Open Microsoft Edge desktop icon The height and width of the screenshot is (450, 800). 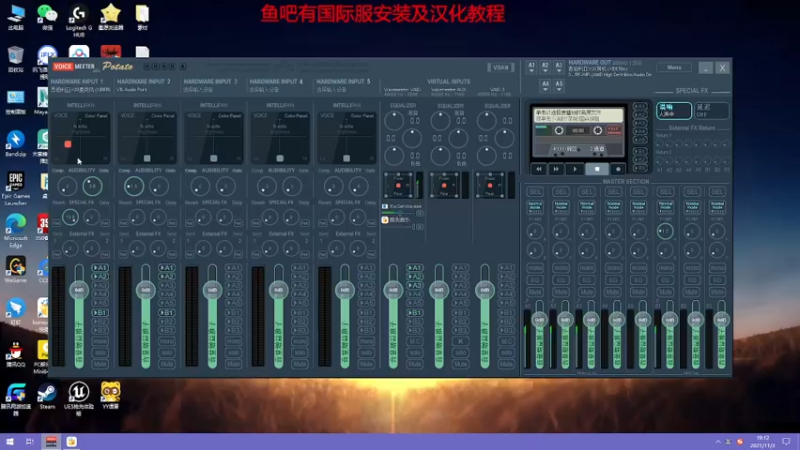(15, 231)
